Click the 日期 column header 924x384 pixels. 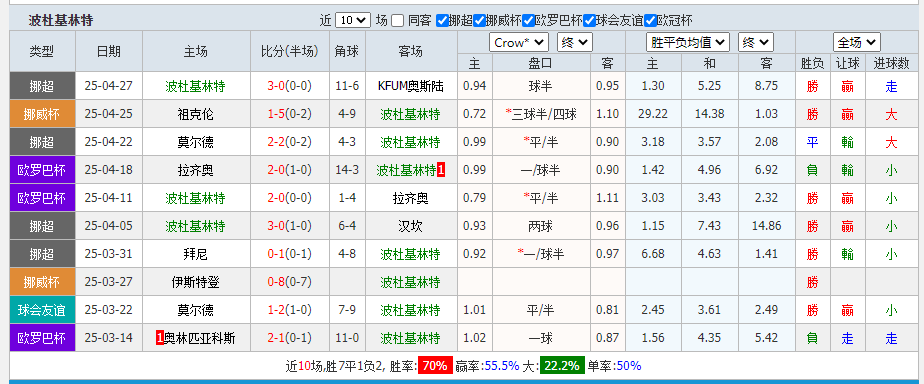tap(109, 51)
